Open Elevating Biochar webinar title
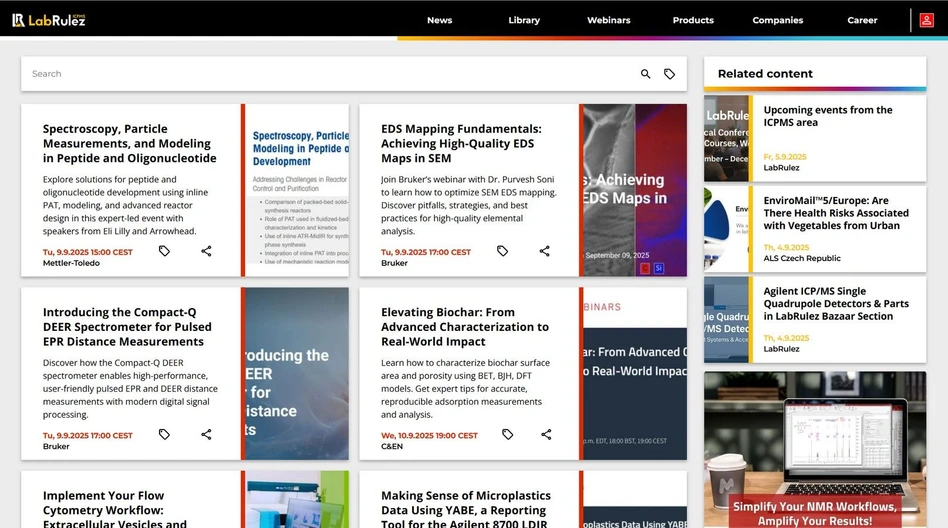The width and height of the screenshot is (948, 528). [465, 327]
